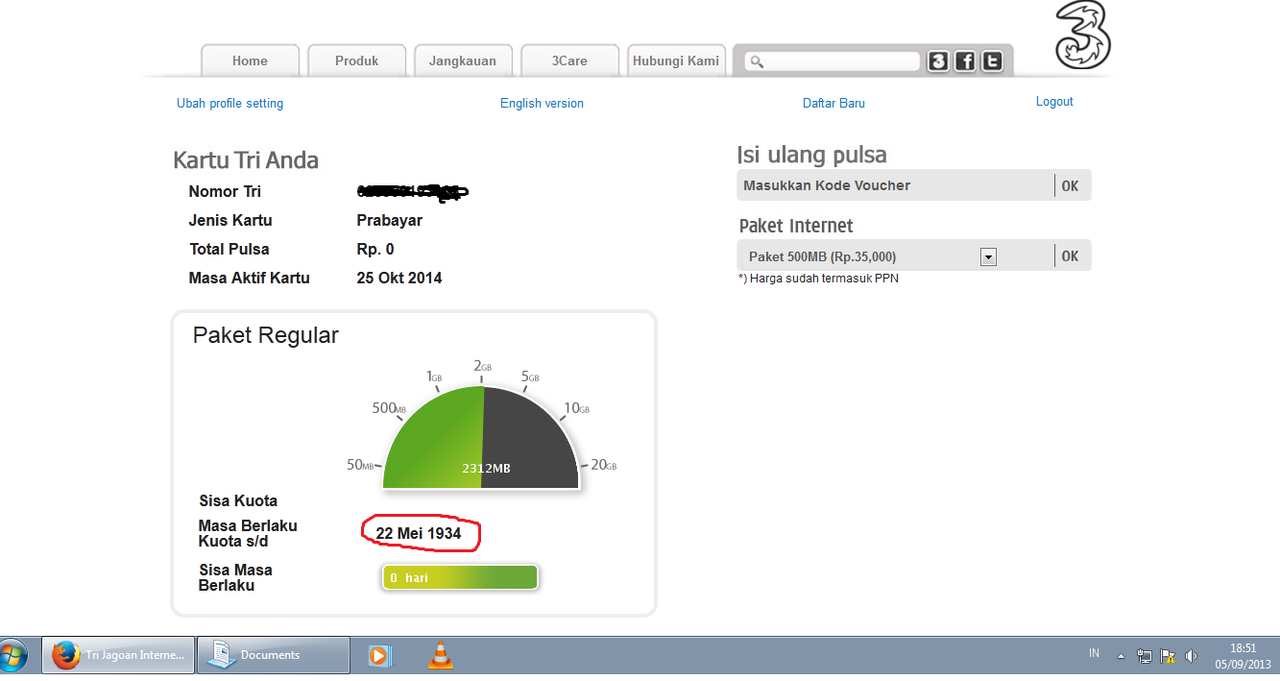Click Ubah profile setting link
This screenshot has height=681, width=1280.
[x=230, y=103]
